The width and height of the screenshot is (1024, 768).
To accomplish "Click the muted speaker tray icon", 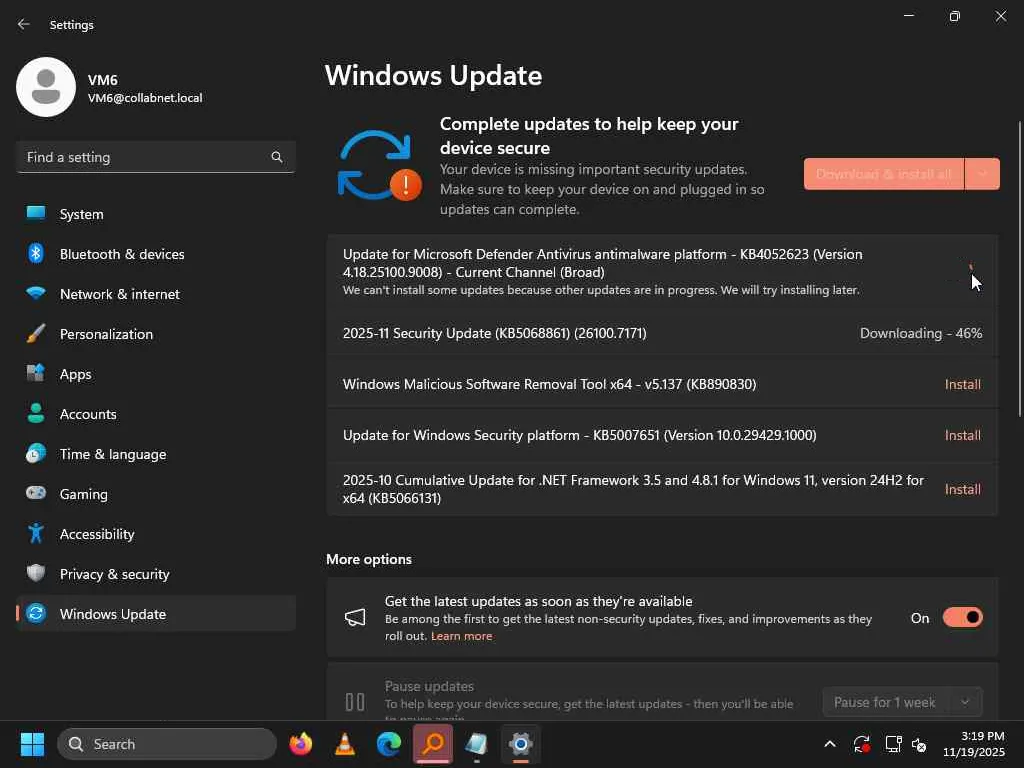I will (x=919, y=744).
